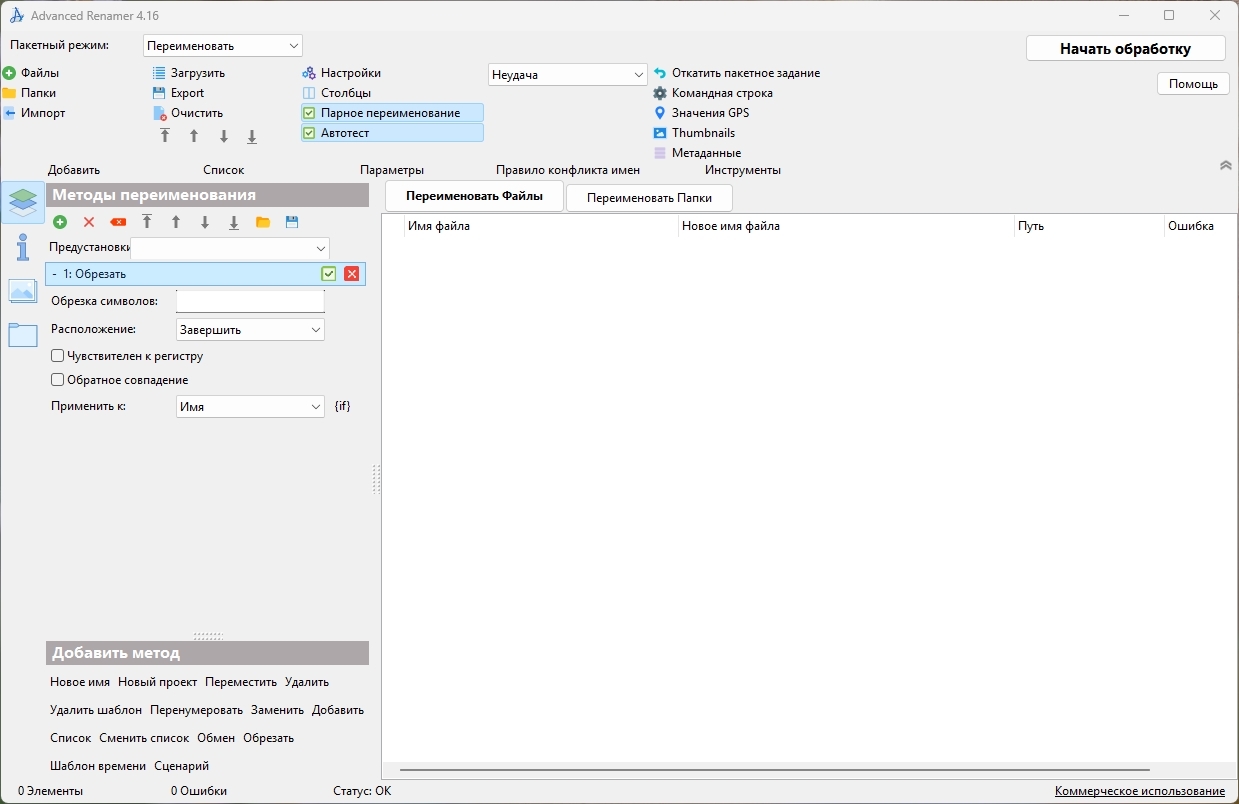
Task: Open the renaming methods layers sidebar icon
Action: (23, 202)
